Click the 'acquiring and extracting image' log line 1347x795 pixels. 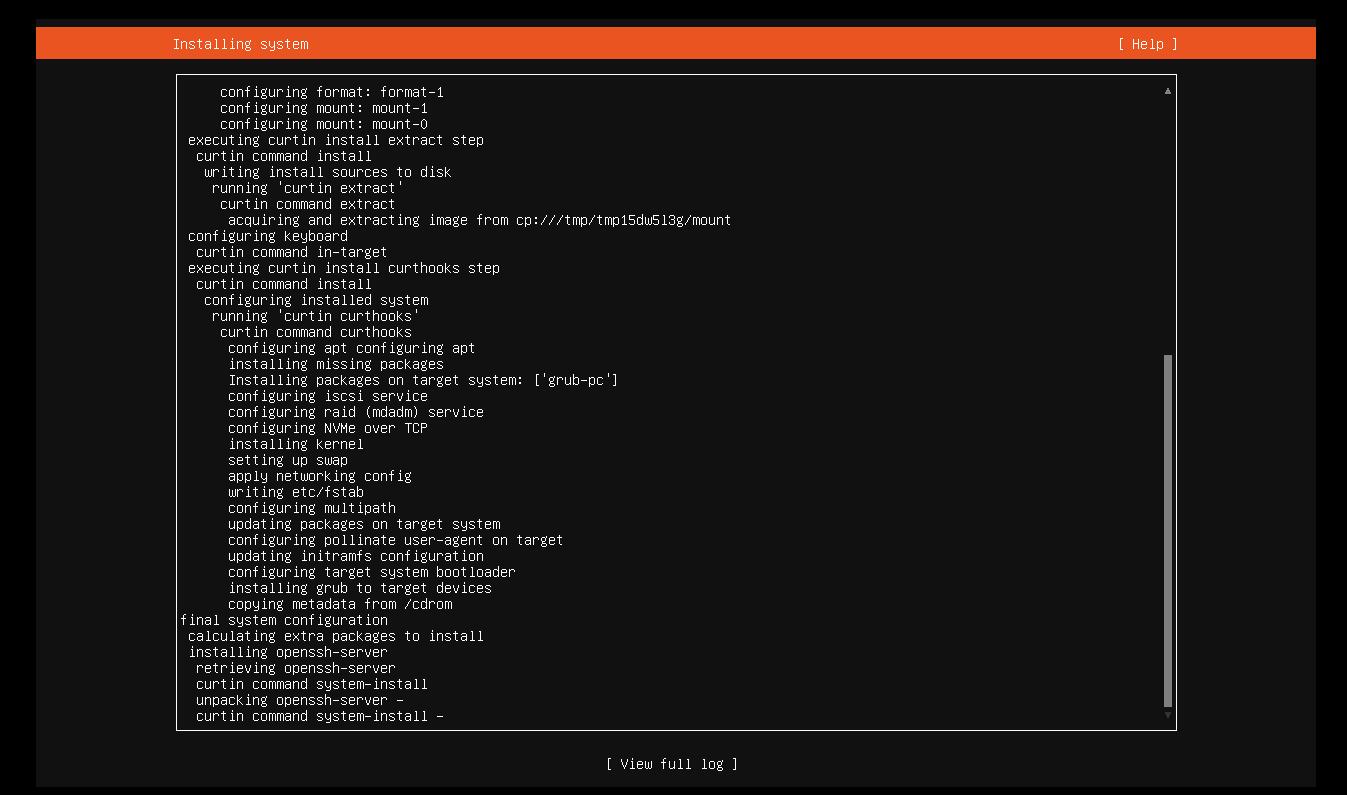pos(479,220)
